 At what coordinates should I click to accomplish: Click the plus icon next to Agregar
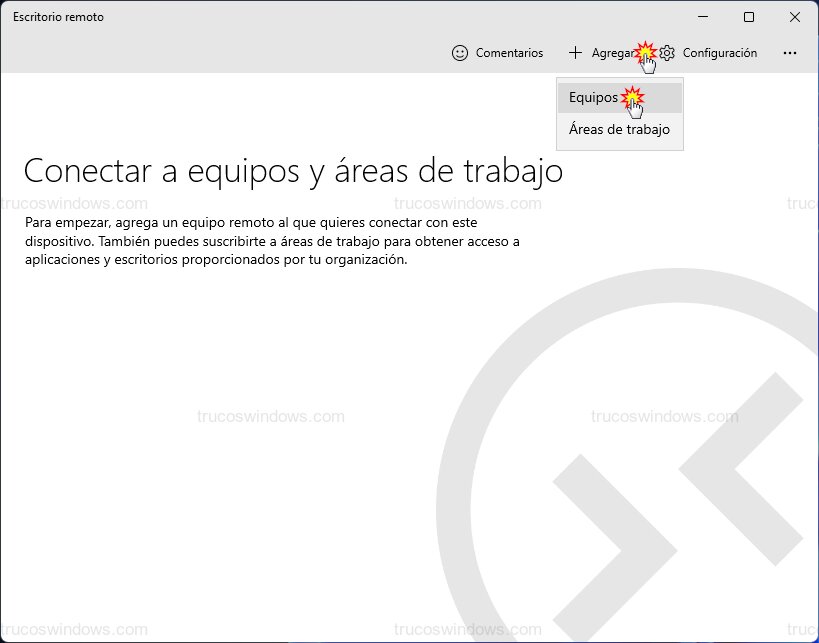575,53
